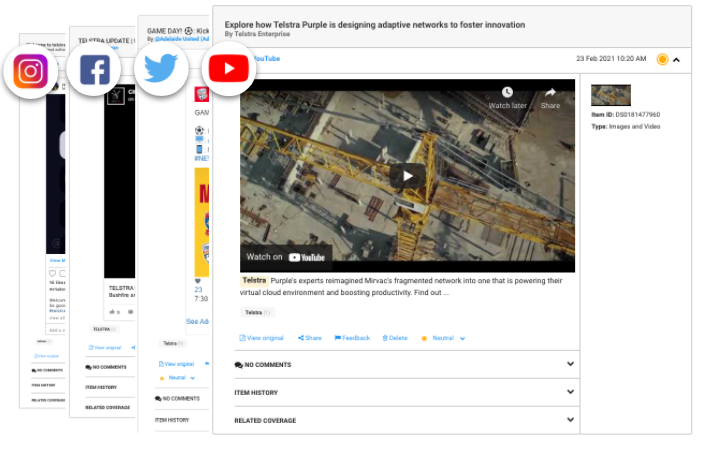Click NO COMMENTS in the Twitter card

(x=177, y=398)
